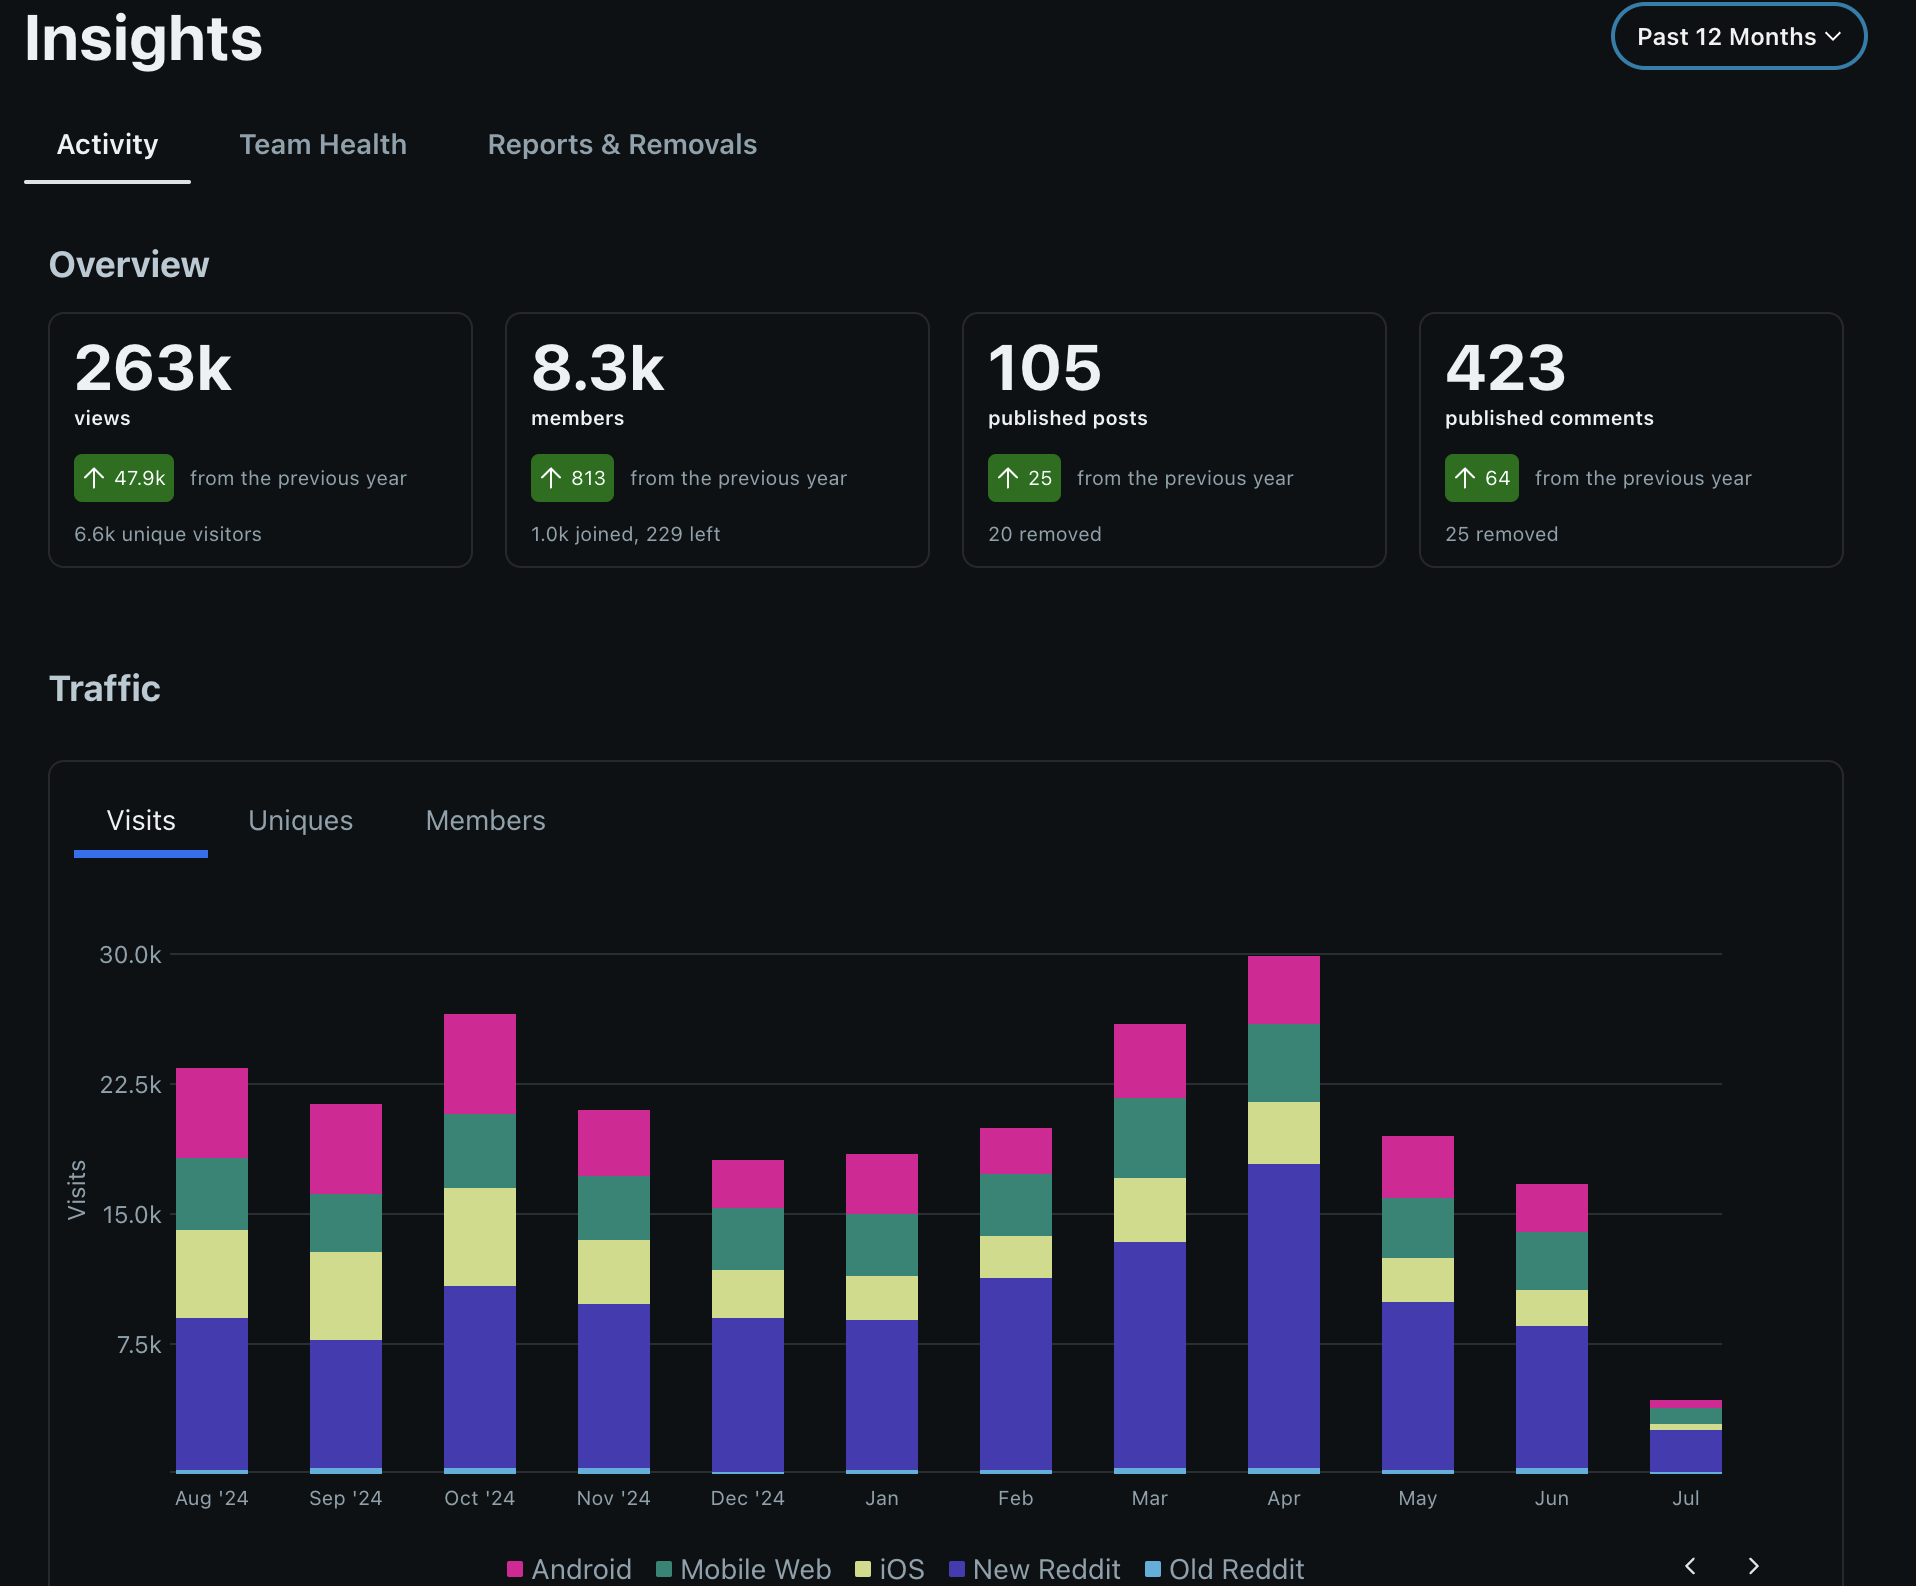Select the Visits traffic tab

(x=141, y=821)
